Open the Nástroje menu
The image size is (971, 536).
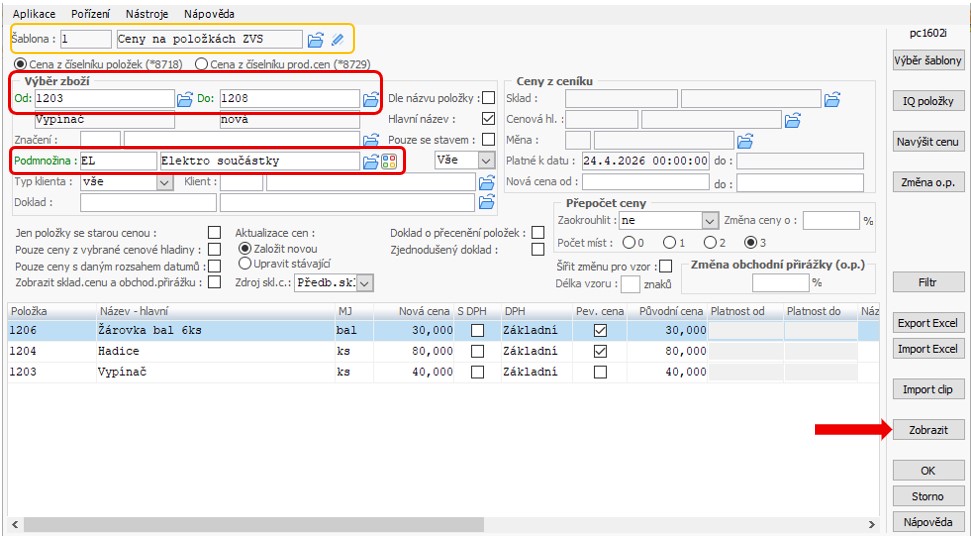click(x=146, y=15)
